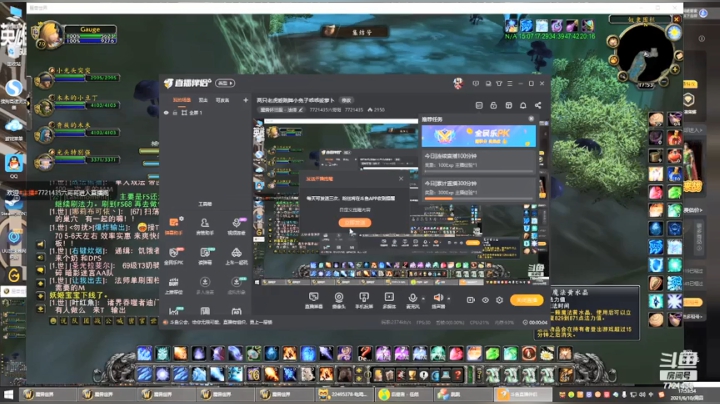Open the 房管助手 person icon tool
Image resolution: width=720 pixels, height=404 pixels.
click(205, 226)
